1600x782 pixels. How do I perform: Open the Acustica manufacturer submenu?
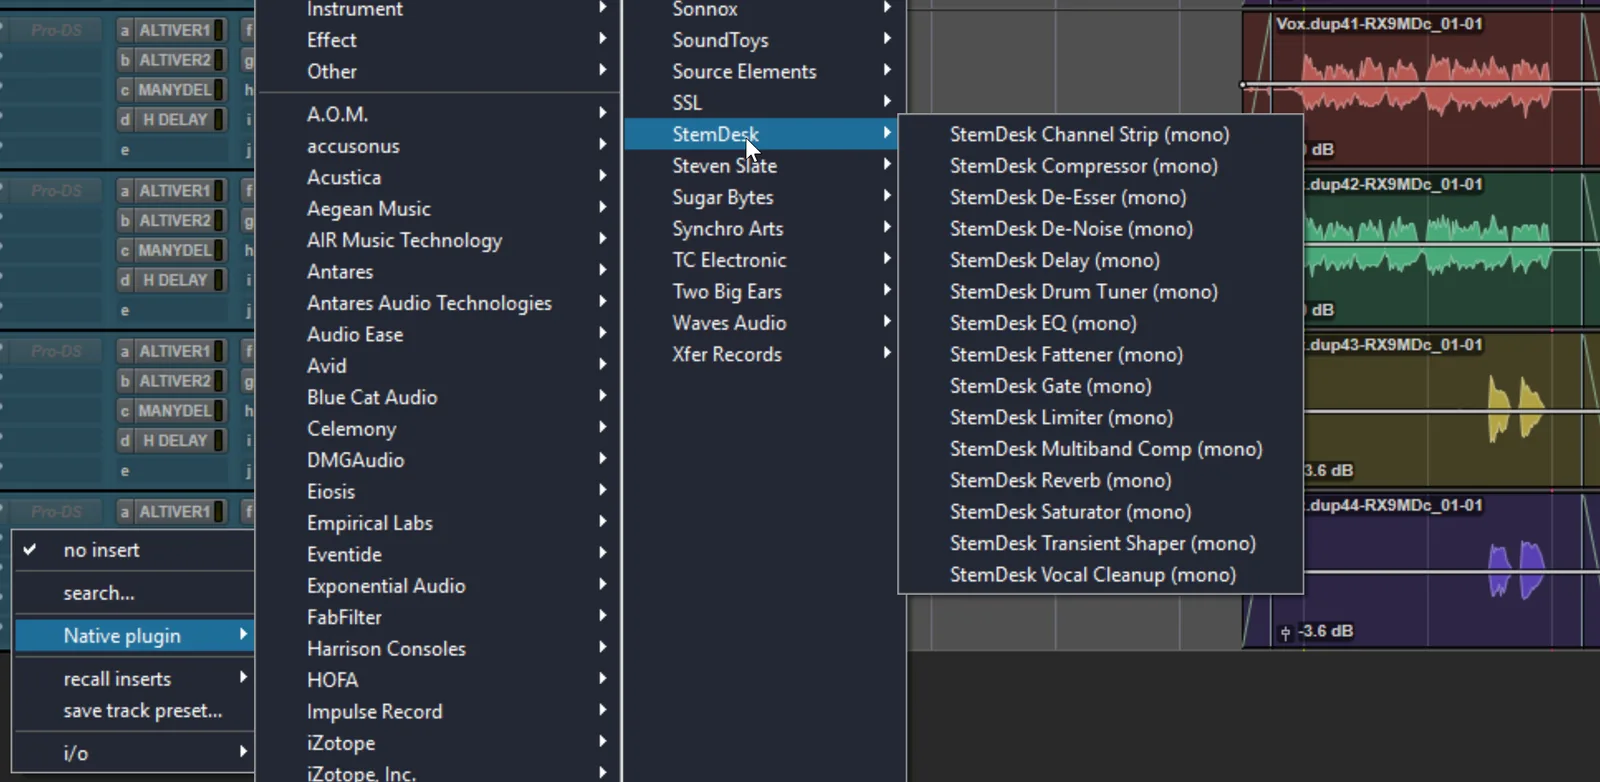click(438, 177)
